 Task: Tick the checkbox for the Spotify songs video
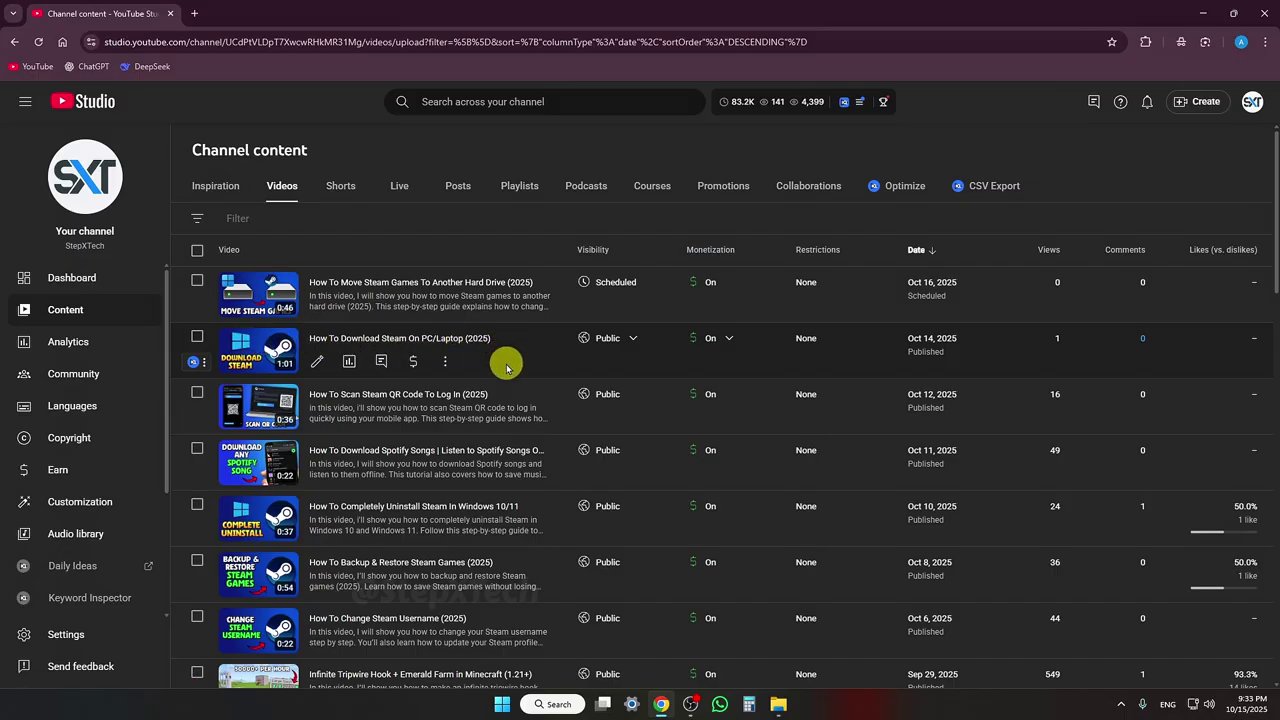(197, 449)
